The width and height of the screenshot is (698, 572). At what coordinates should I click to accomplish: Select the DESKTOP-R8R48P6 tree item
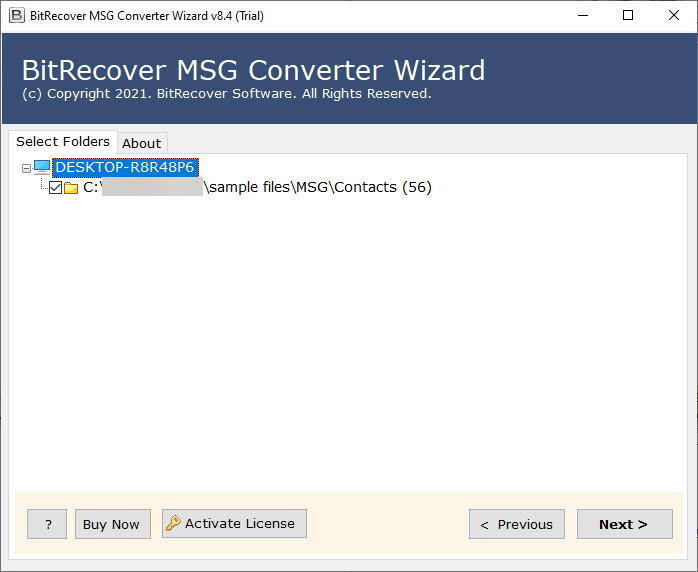coord(125,167)
